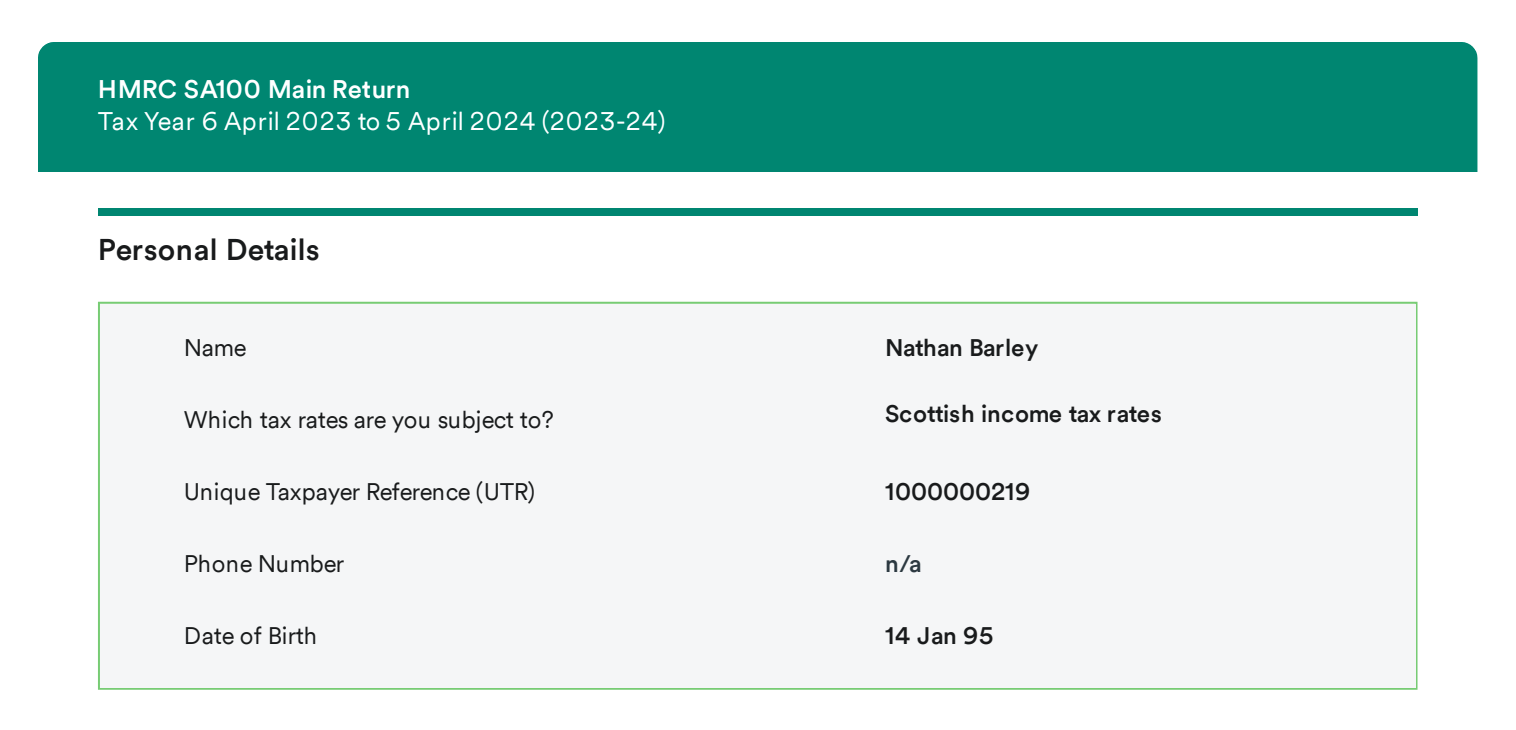1516x730 pixels.
Task: Select the Tax Year subtitle line in header
Action: [381, 123]
